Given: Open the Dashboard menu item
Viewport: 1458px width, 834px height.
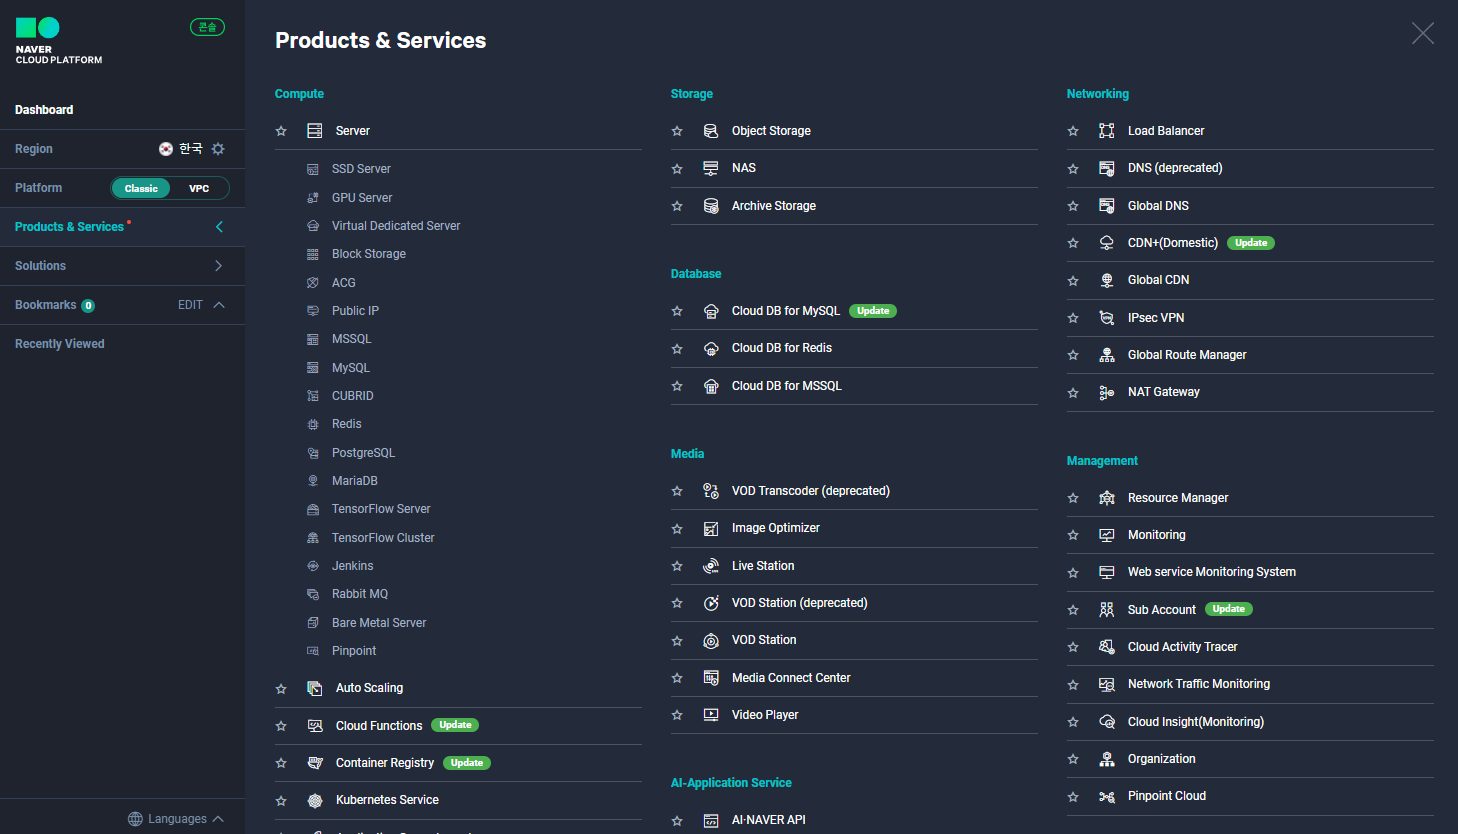Looking at the screenshot, I should (44, 110).
